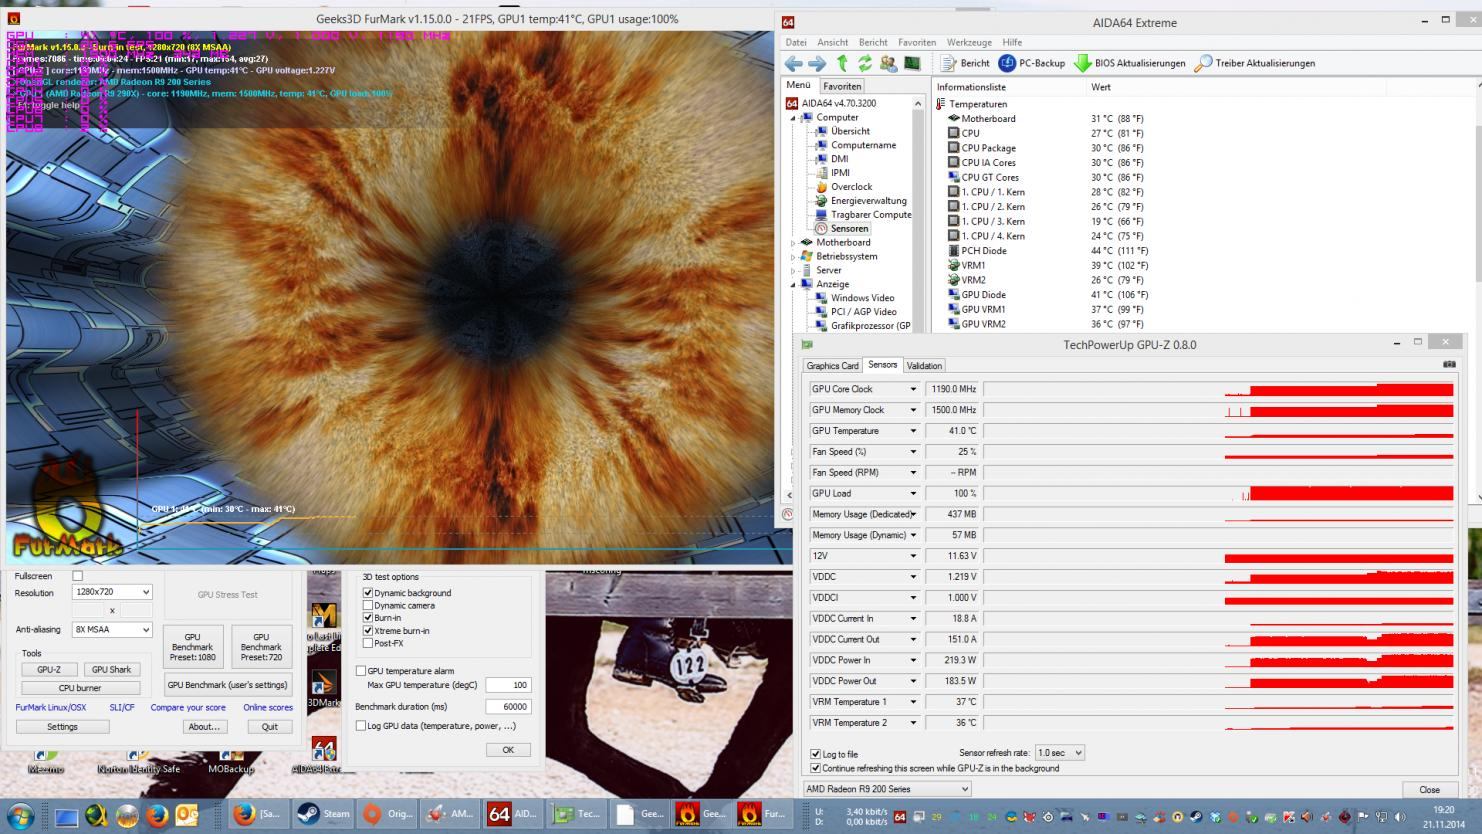Enable Dynamic camera option
This screenshot has width=1482, height=834.
tap(368, 605)
